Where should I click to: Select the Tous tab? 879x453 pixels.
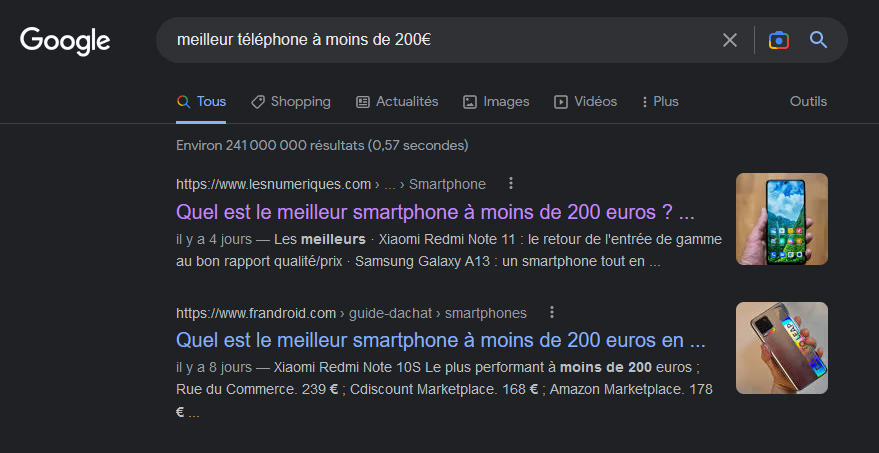click(201, 101)
